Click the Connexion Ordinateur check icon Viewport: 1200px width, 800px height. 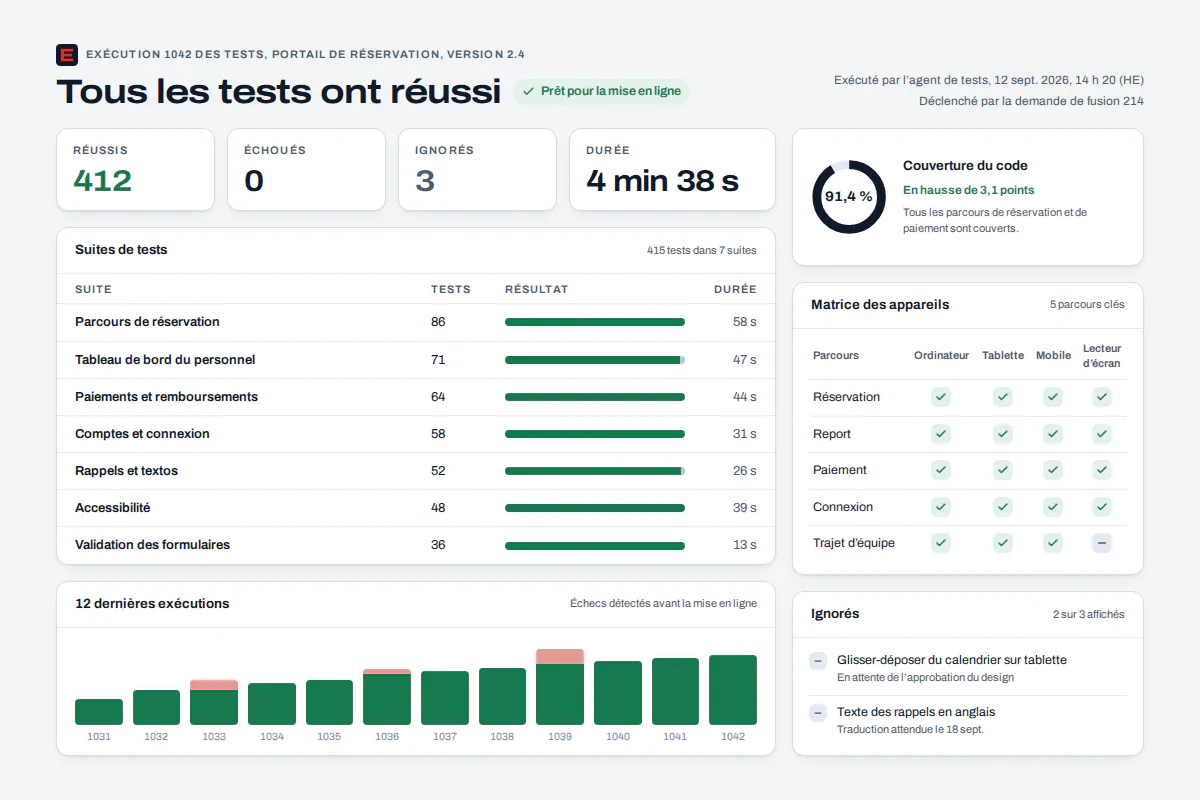coord(941,507)
